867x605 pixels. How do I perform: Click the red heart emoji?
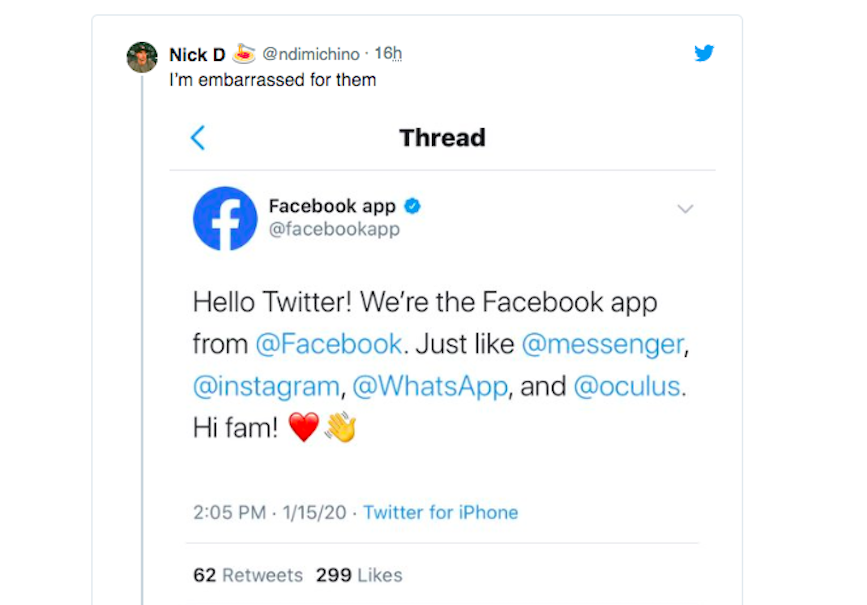(x=303, y=429)
